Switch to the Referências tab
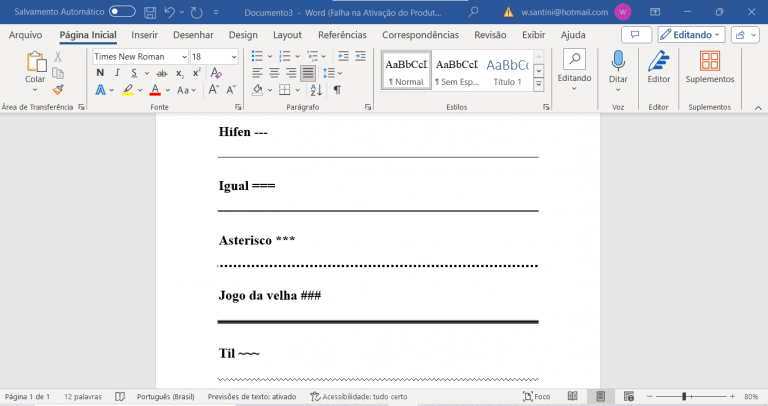Screen dimensions: 768x406 pos(342,34)
